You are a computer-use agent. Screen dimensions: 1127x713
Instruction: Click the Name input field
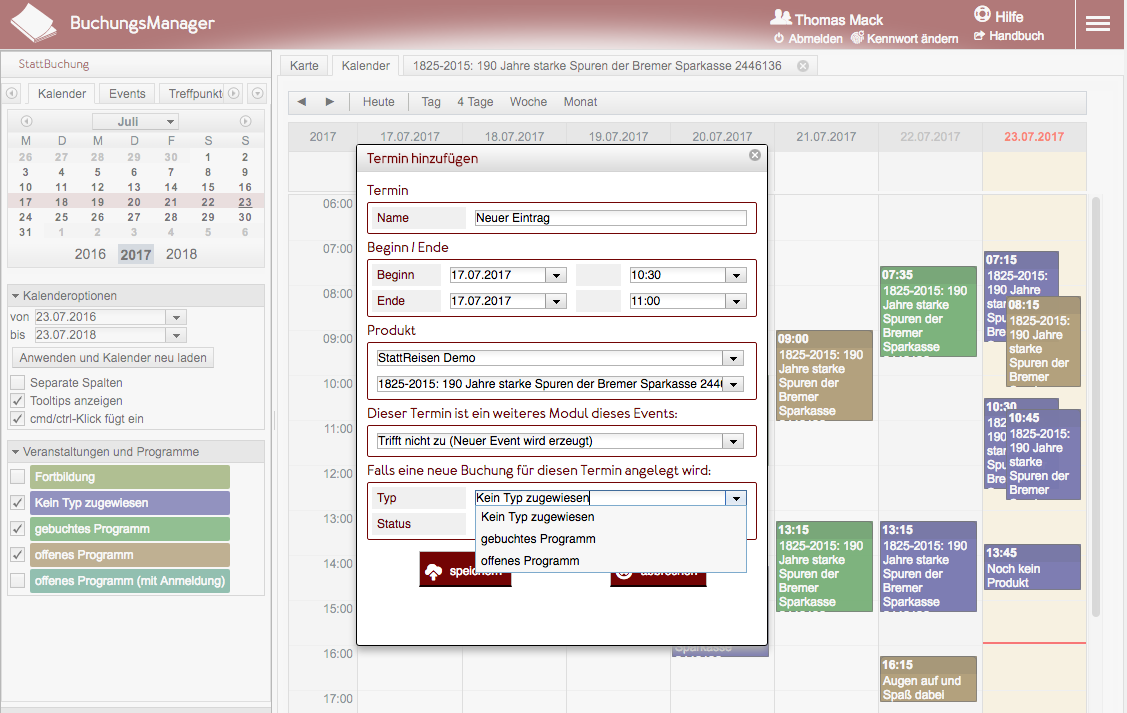click(x=610, y=218)
